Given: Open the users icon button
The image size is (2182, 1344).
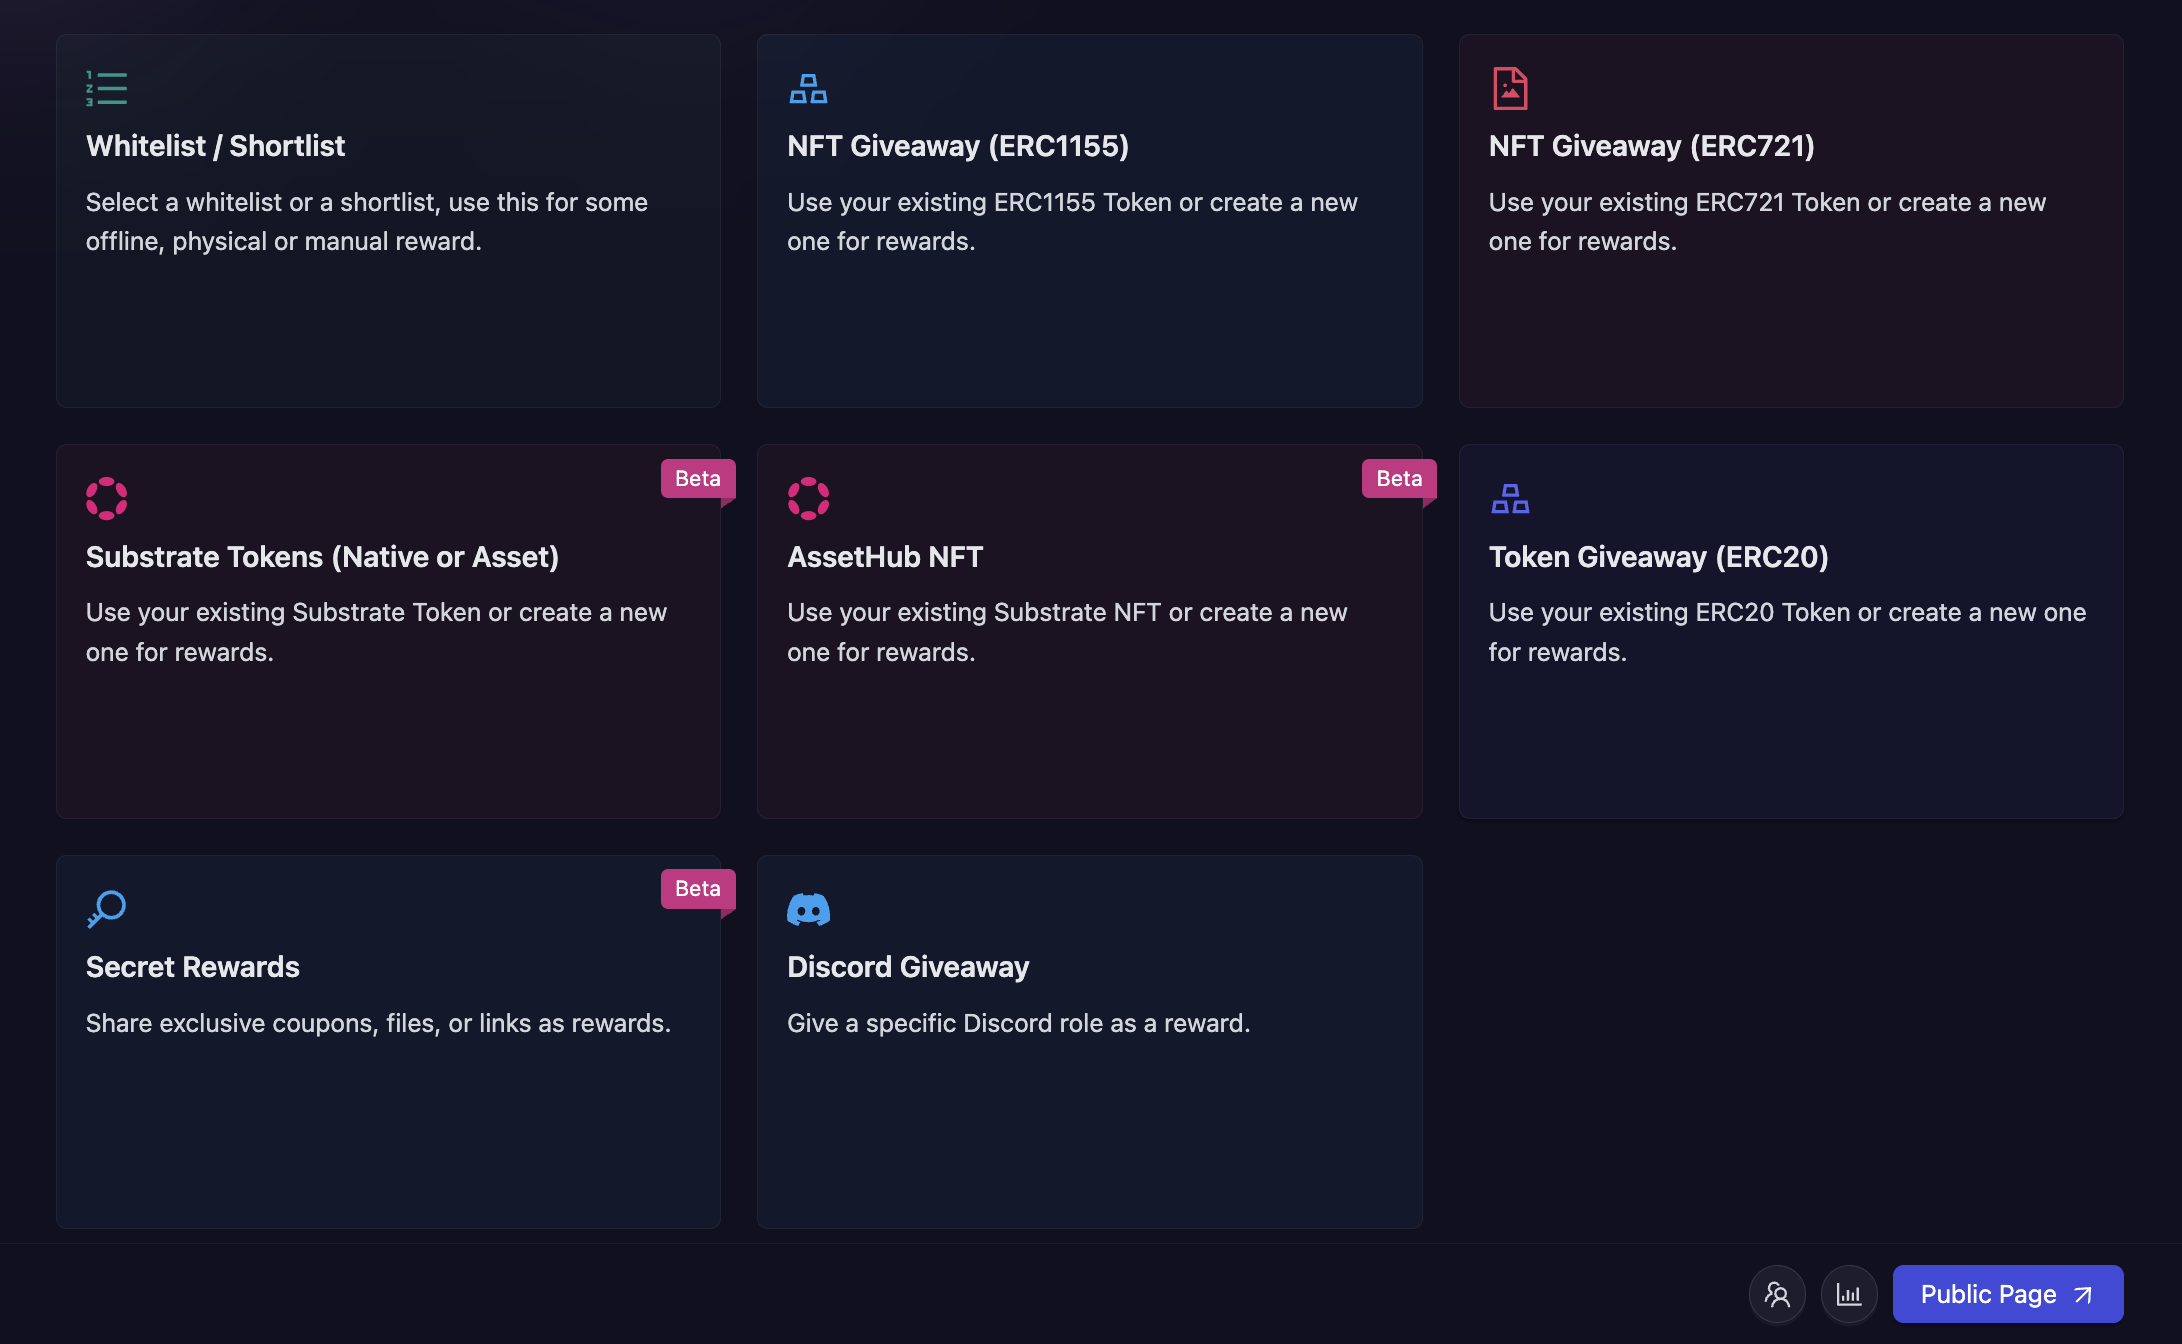Looking at the screenshot, I should point(1777,1294).
